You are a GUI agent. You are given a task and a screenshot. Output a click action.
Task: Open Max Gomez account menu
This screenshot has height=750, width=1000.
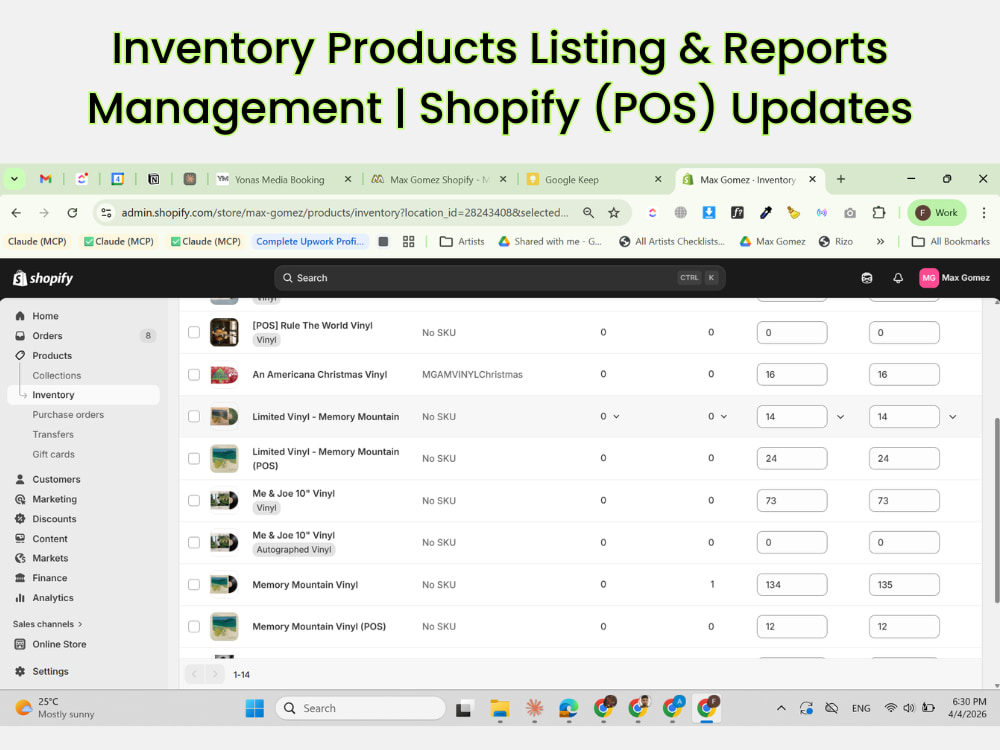954,278
